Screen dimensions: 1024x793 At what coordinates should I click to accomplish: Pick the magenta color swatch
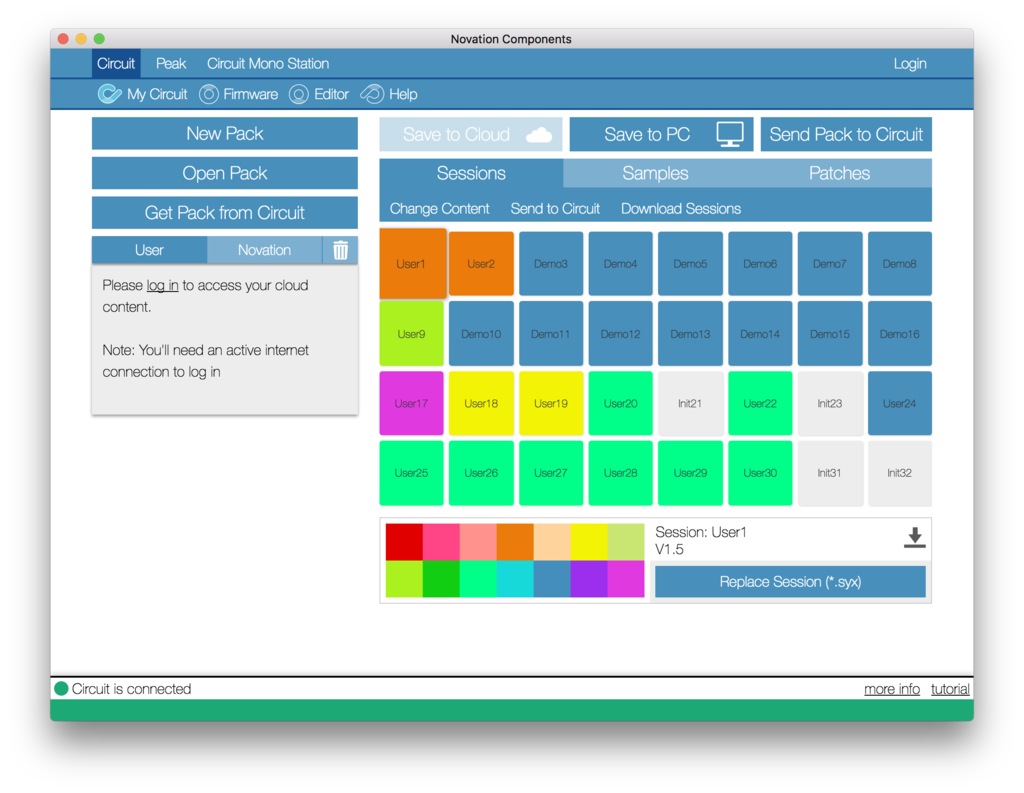[626, 579]
